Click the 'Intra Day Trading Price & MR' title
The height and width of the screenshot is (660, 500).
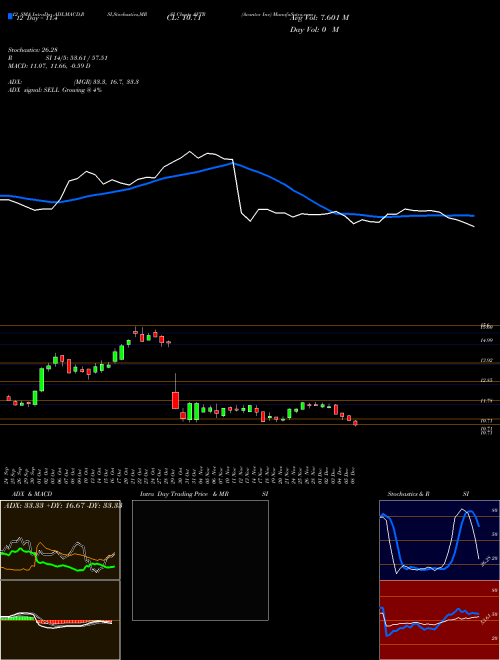(184, 494)
